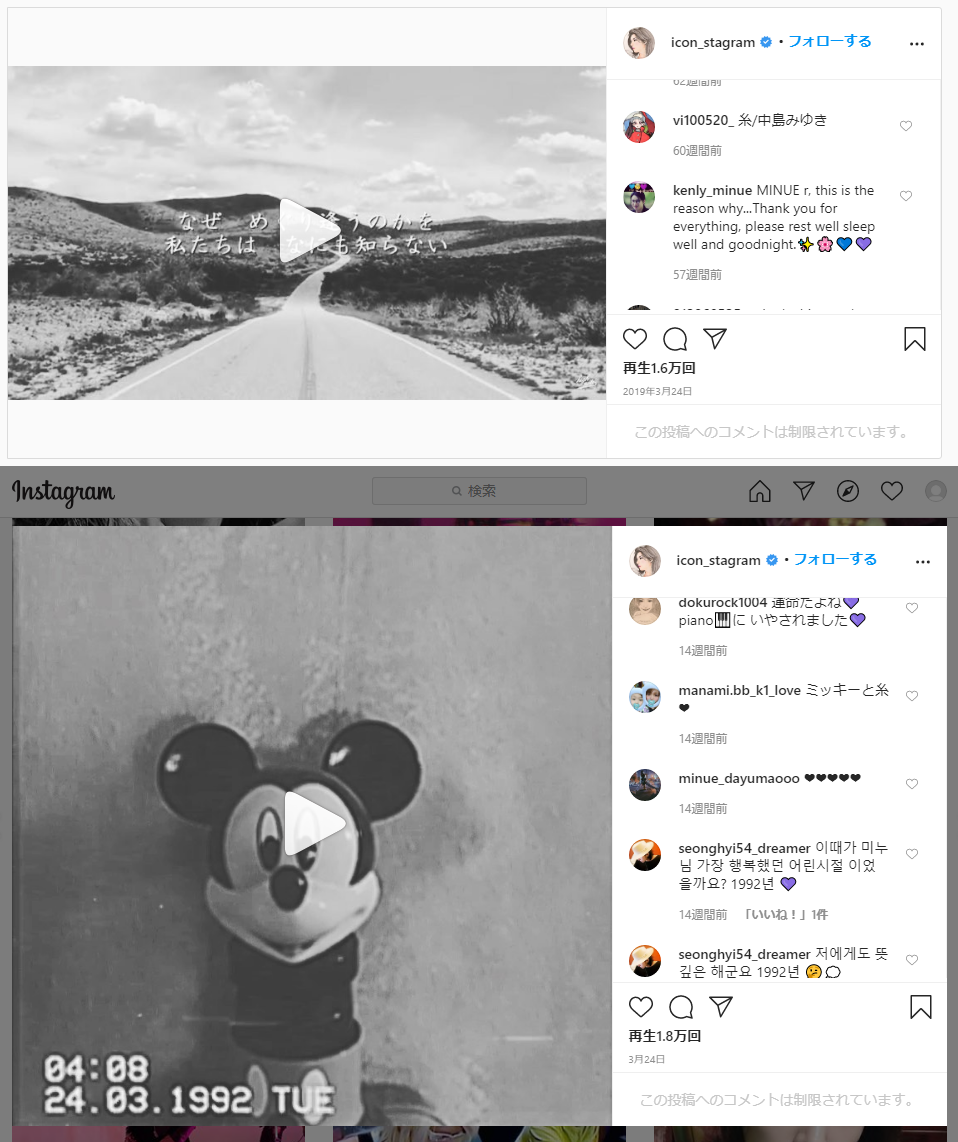The width and height of the screenshot is (958, 1142).
Task: Open the profile avatar icon in the navbar
Action: [x=935, y=491]
